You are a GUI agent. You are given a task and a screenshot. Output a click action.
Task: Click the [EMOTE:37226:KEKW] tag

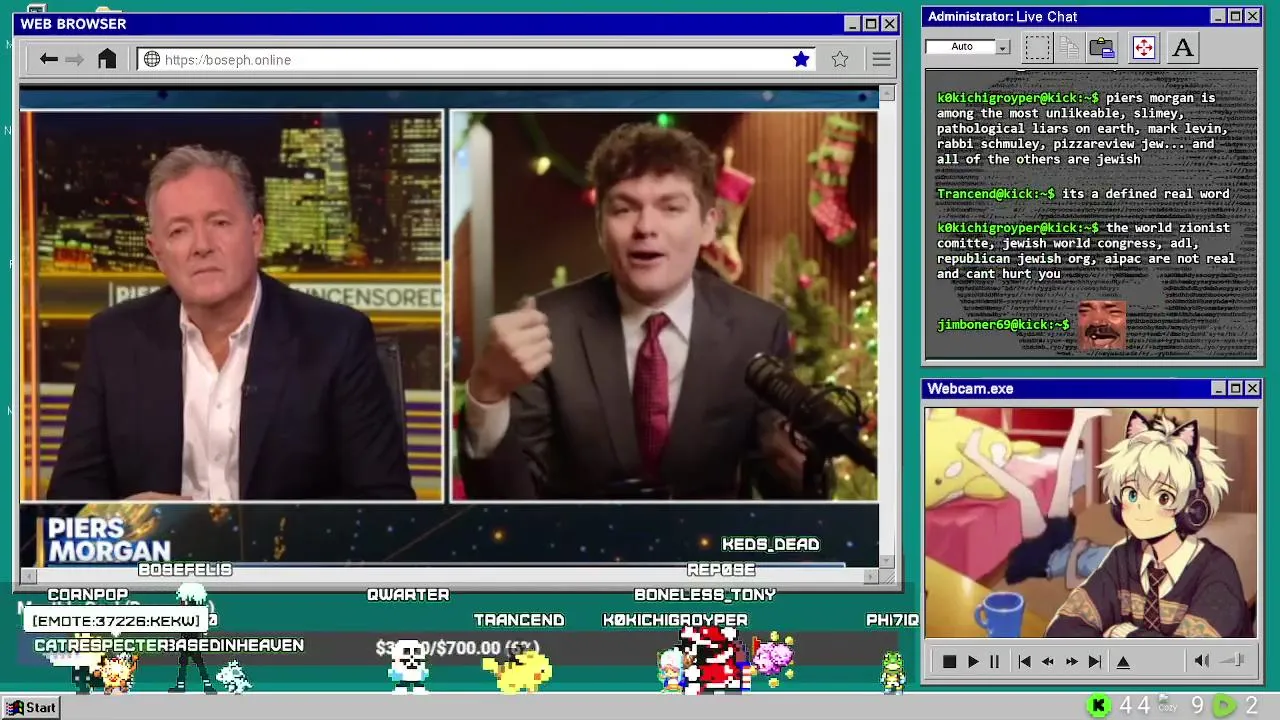(116, 621)
